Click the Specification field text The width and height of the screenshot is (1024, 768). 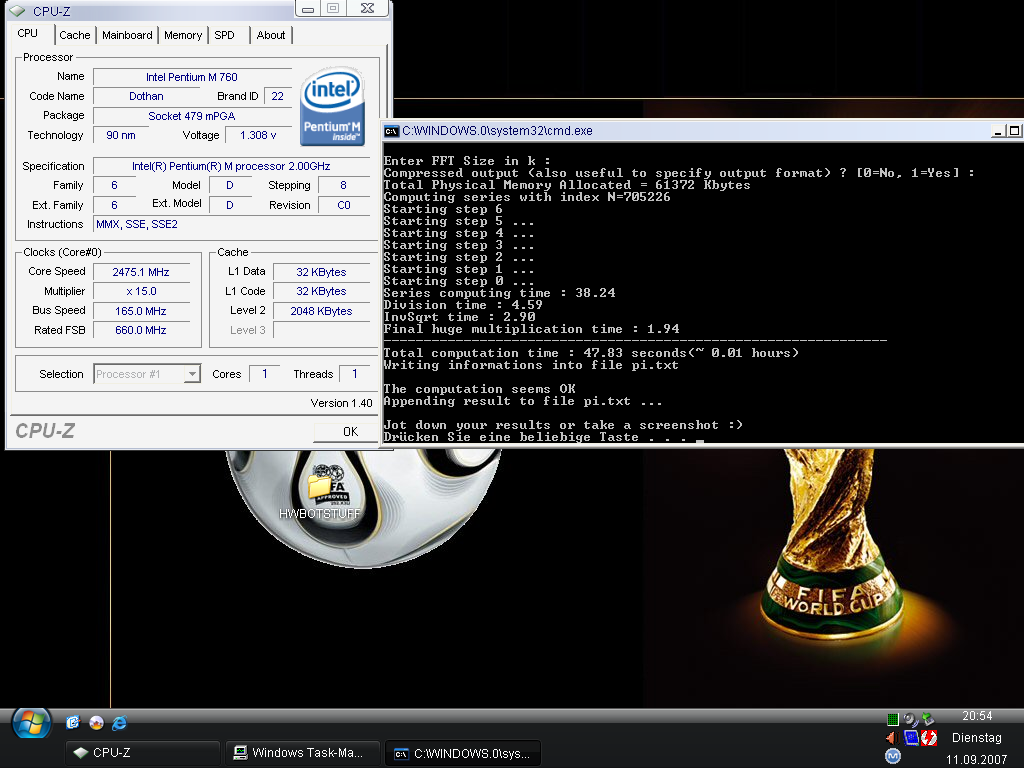[231, 166]
